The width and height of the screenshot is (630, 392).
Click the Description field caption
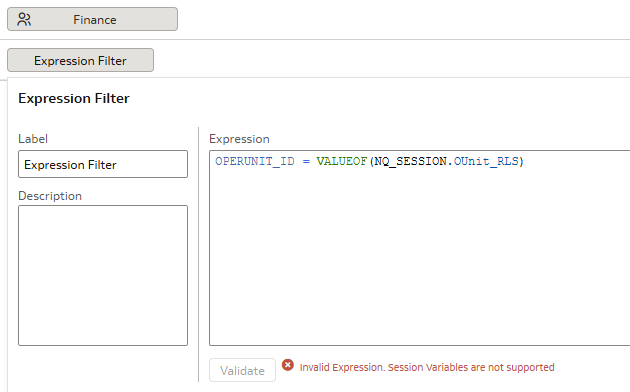[x=50, y=196]
